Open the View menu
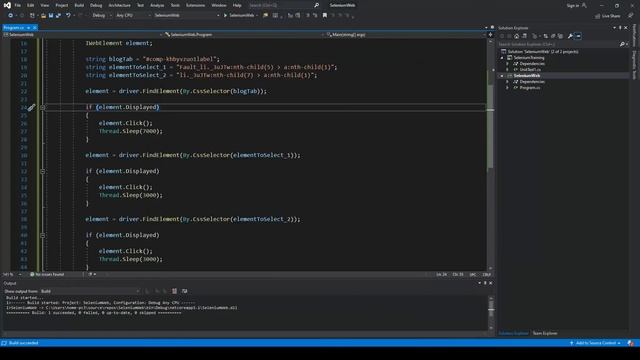 [x=44, y=5]
